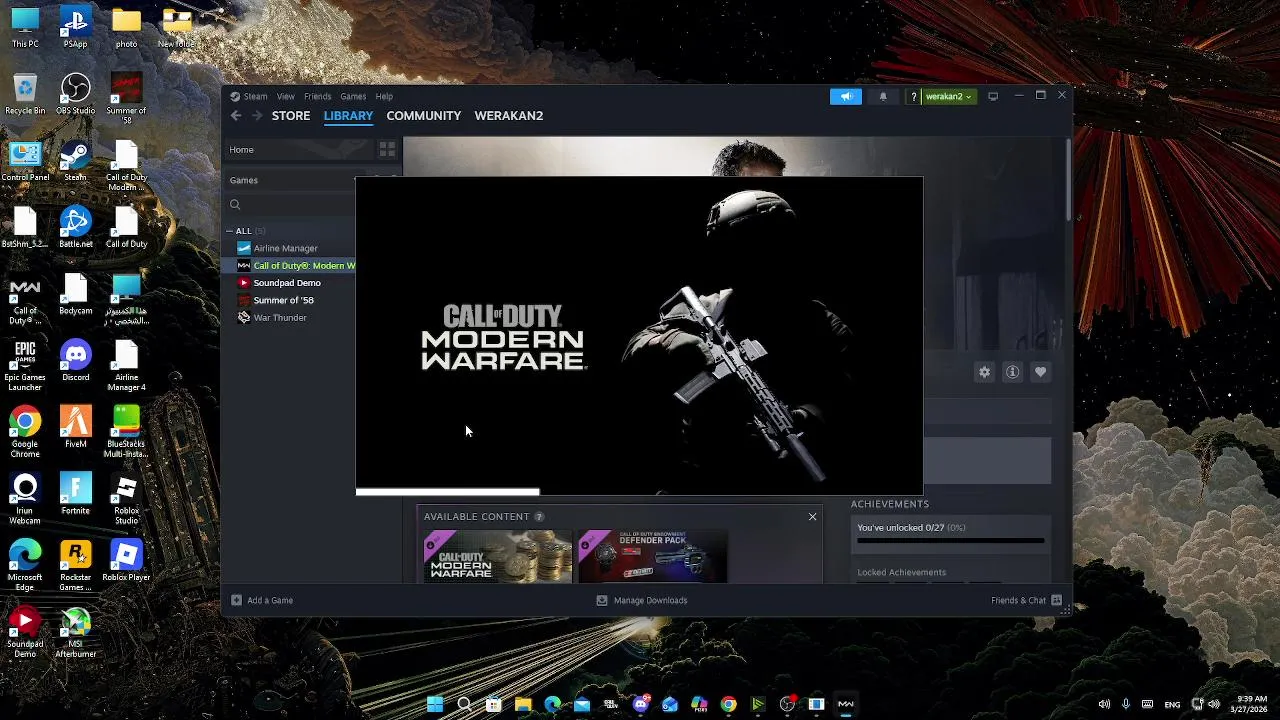Open Rockstar Games desktop shortcut
The width and height of the screenshot is (1280, 720).
(x=75, y=566)
